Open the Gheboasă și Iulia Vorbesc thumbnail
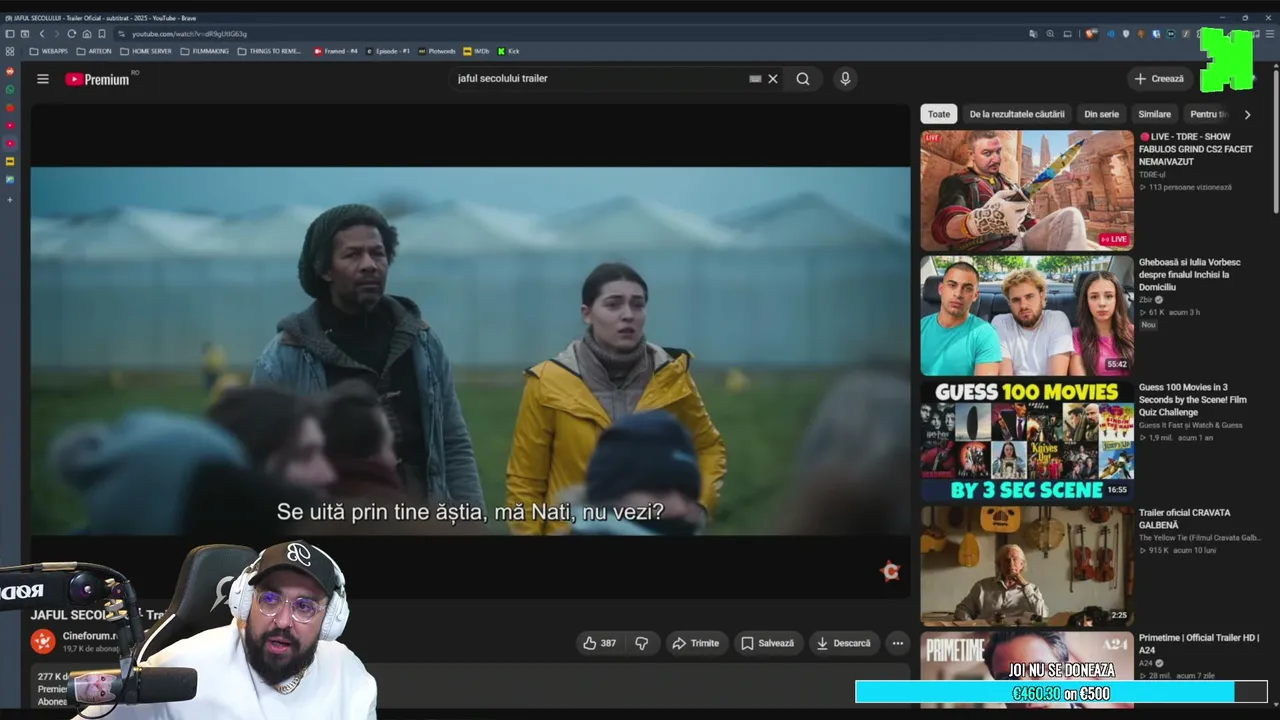1280x720 pixels. click(x=1027, y=316)
